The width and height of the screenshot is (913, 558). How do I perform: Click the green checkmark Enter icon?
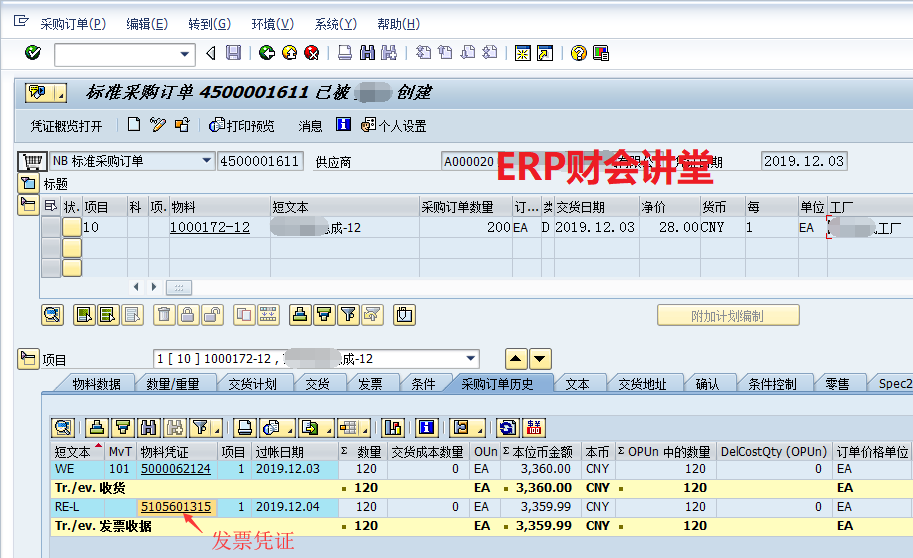[32, 53]
